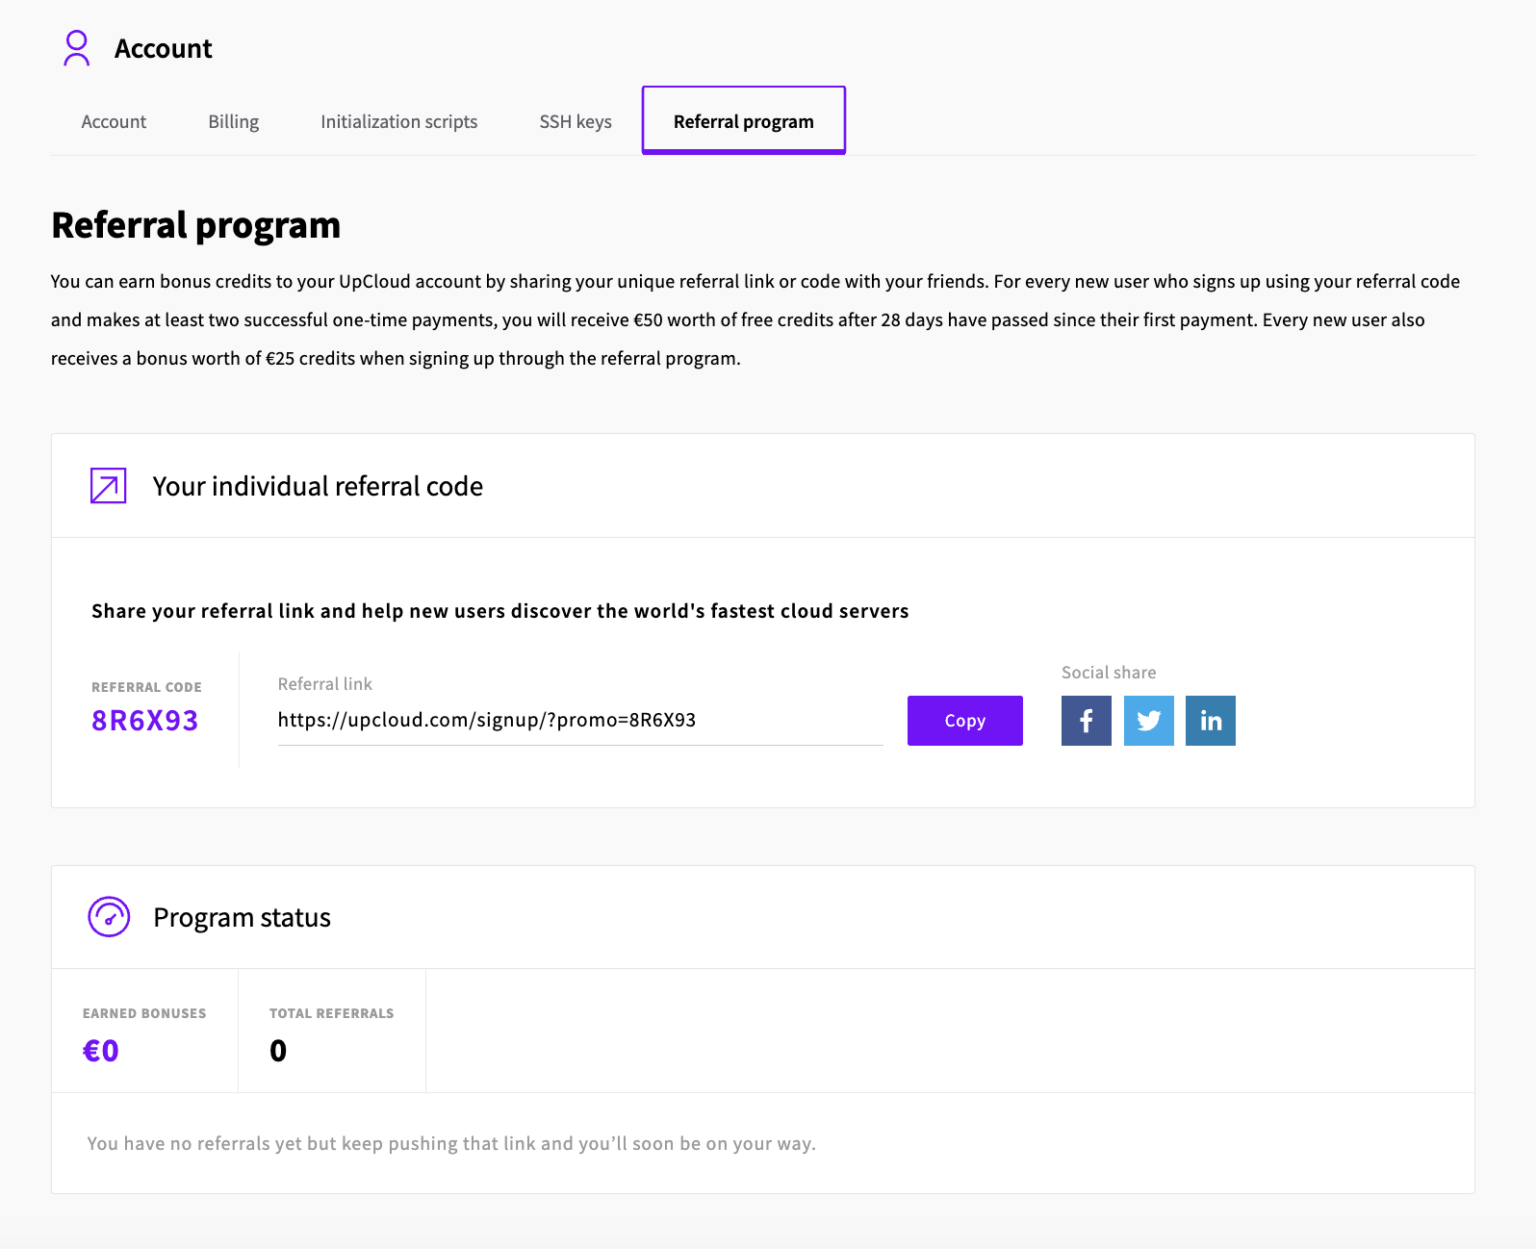
Task: Click the Total Referrals count
Action: (x=278, y=1050)
